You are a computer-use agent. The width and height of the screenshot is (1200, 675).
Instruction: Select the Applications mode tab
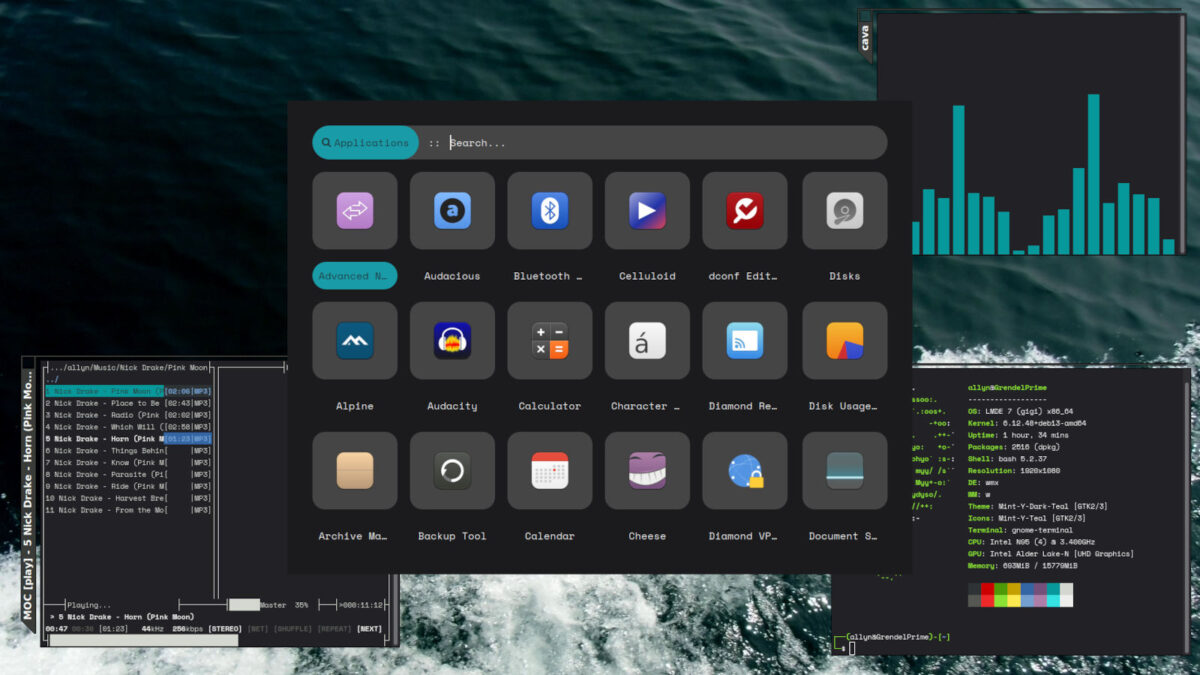365,143
